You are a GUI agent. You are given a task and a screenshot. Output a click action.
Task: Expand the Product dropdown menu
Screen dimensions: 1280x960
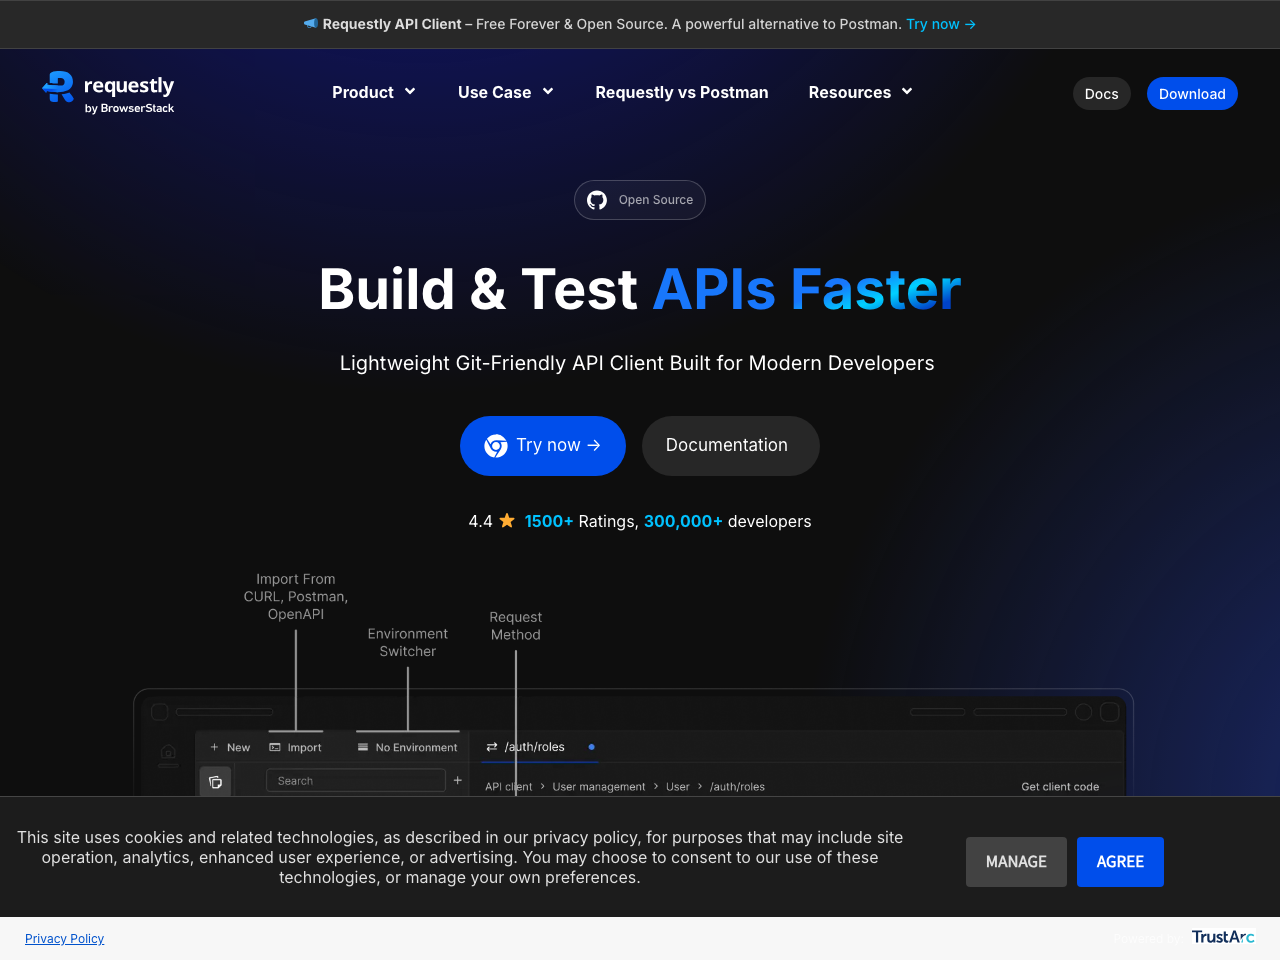[373, 92]
